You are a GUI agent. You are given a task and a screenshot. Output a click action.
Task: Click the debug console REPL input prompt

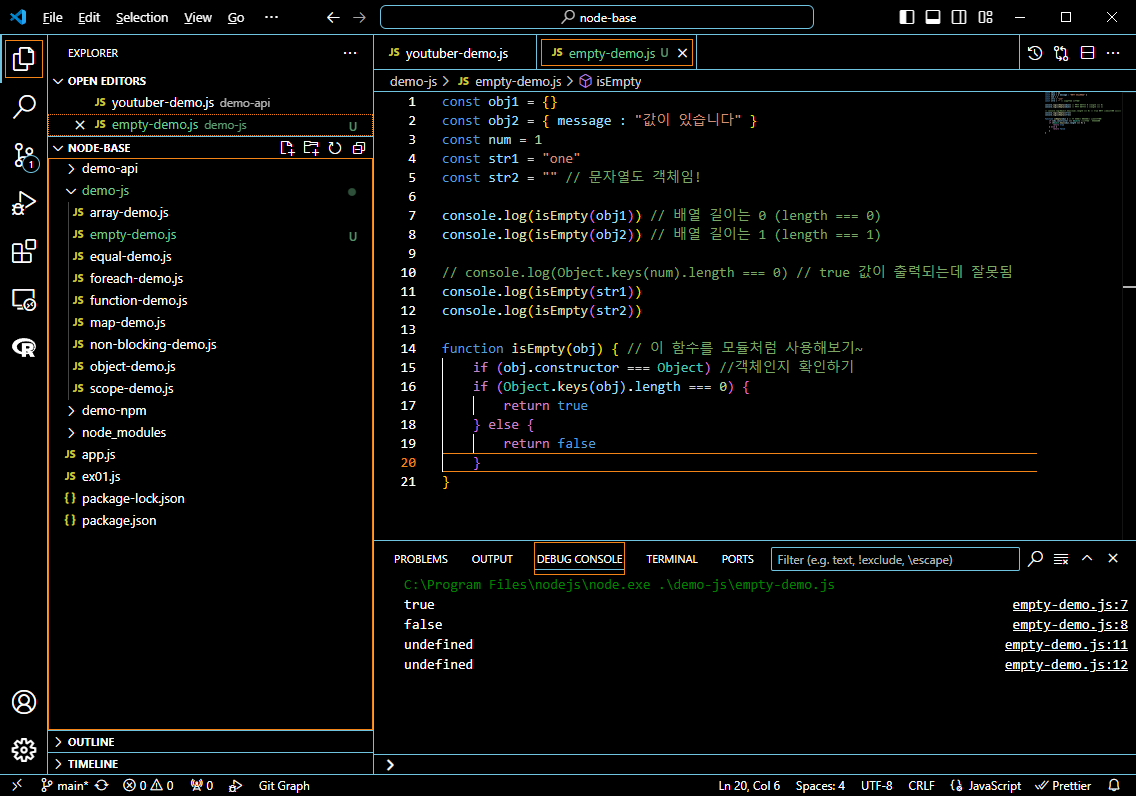click(x=754, y=764)
